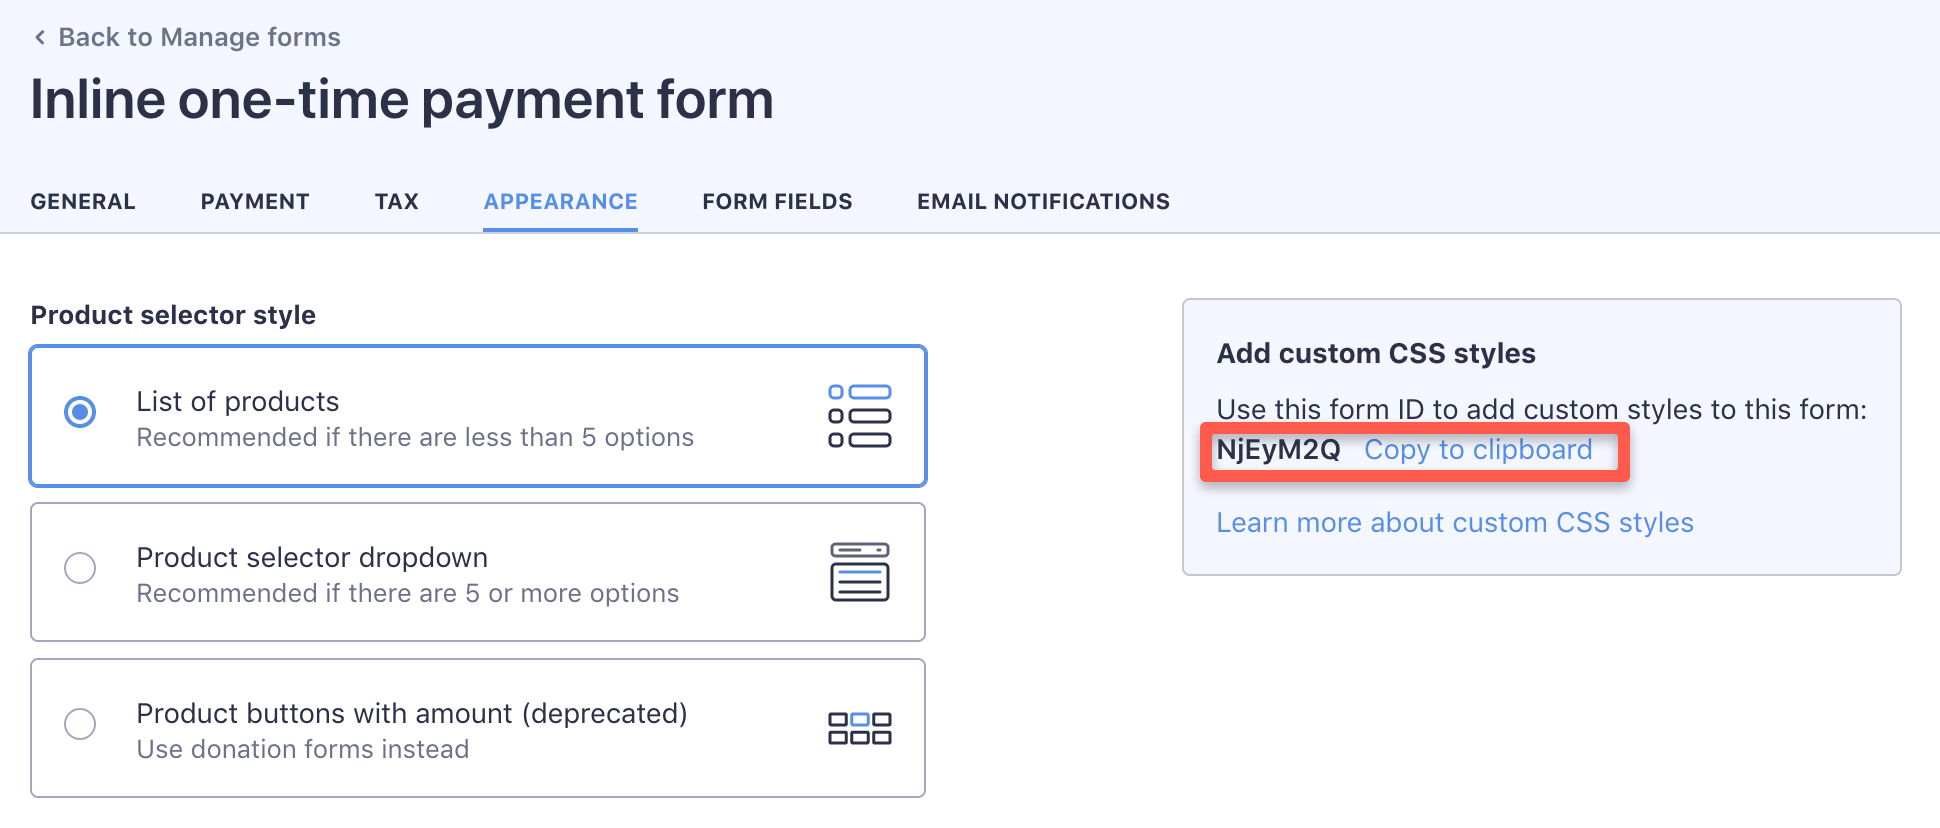The image size is (1940, 828).
Task: Select Product buttons with amount radio button
Action: [x=80, y=724]
